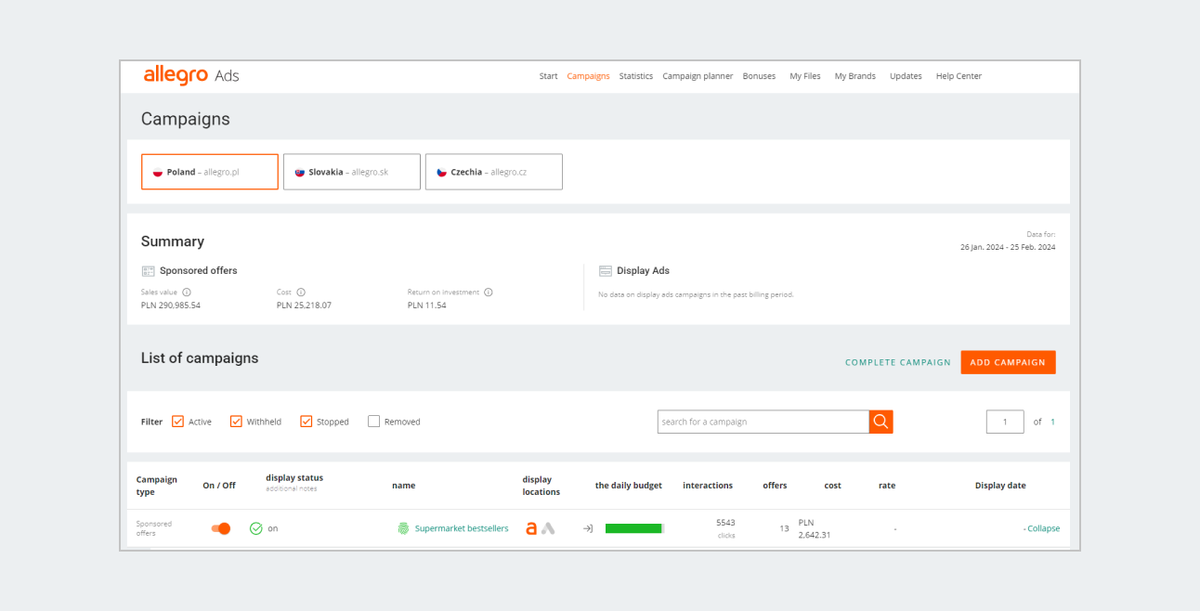Toggle the Stopped filter checkbox
The width and height of the screenshot is (1200, 611).
point(306,421)
